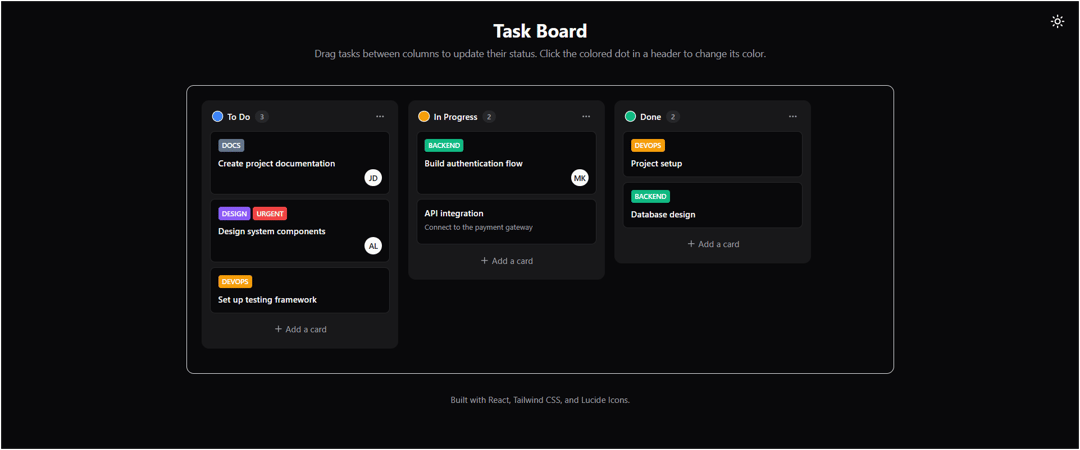This screenshot has width=1080, height=450.
Task: Click the Done card count badge
Action: pyautogui.click(x=673, y=116)
